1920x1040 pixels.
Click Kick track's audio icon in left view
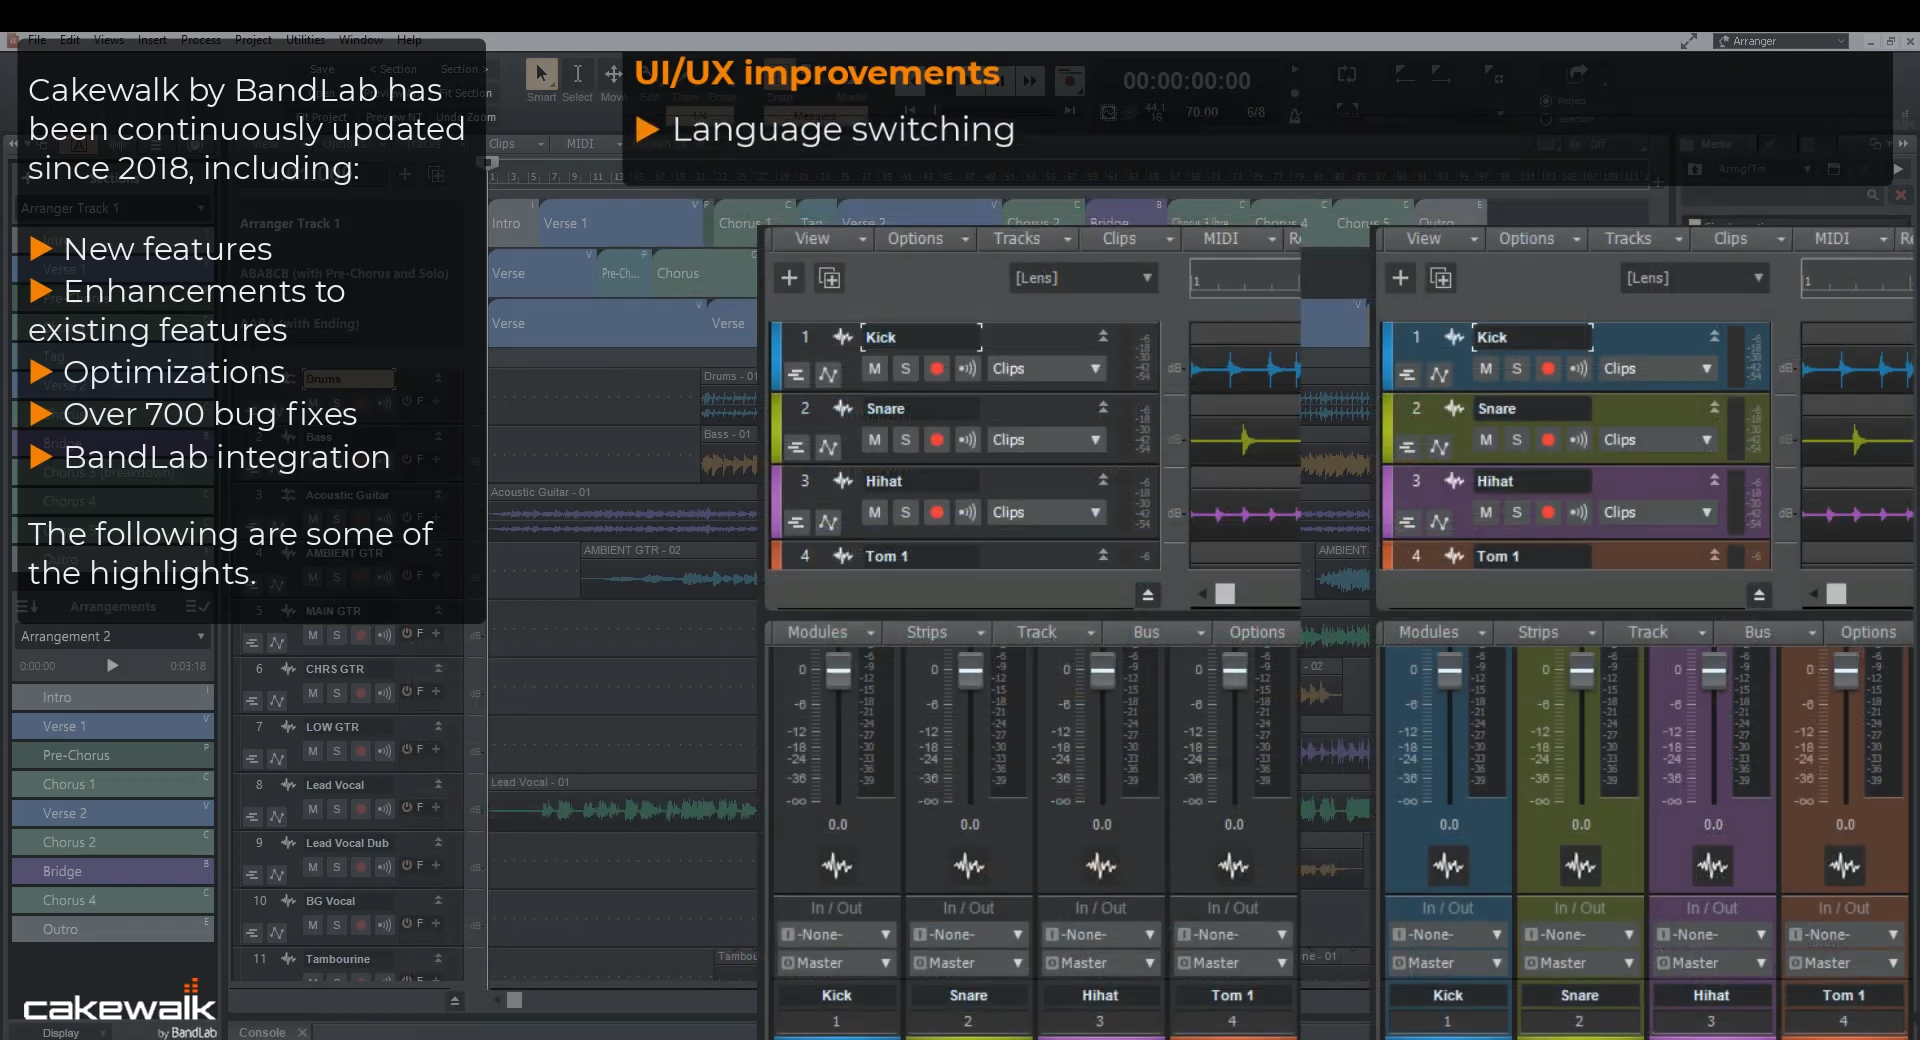coord(843,337)
